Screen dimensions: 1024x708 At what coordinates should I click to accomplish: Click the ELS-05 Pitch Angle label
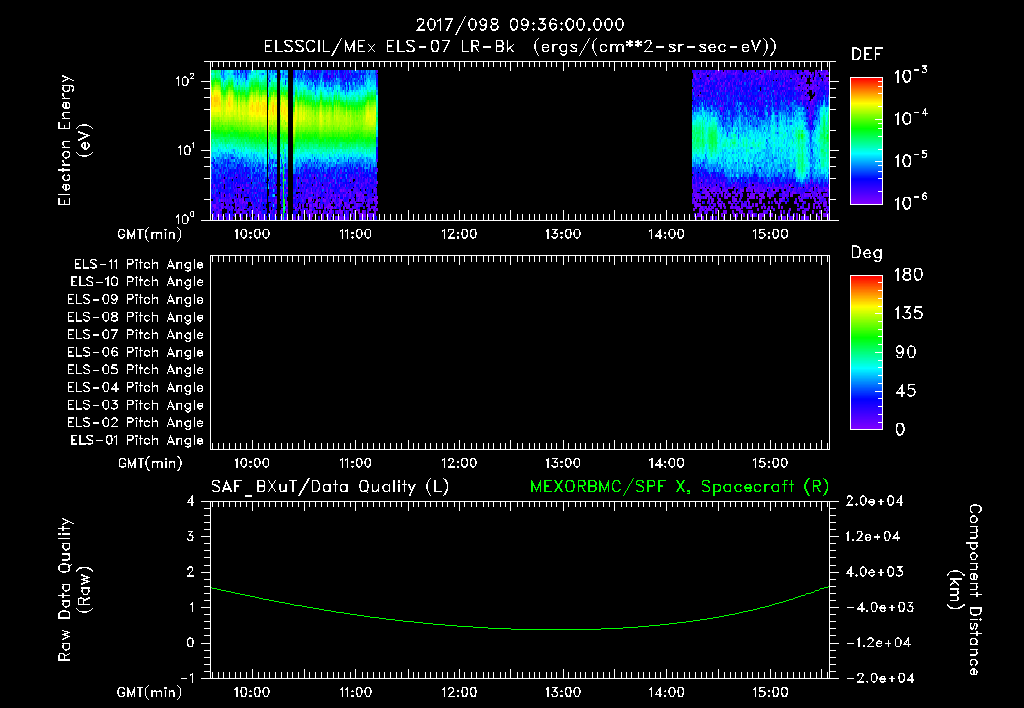136,370
